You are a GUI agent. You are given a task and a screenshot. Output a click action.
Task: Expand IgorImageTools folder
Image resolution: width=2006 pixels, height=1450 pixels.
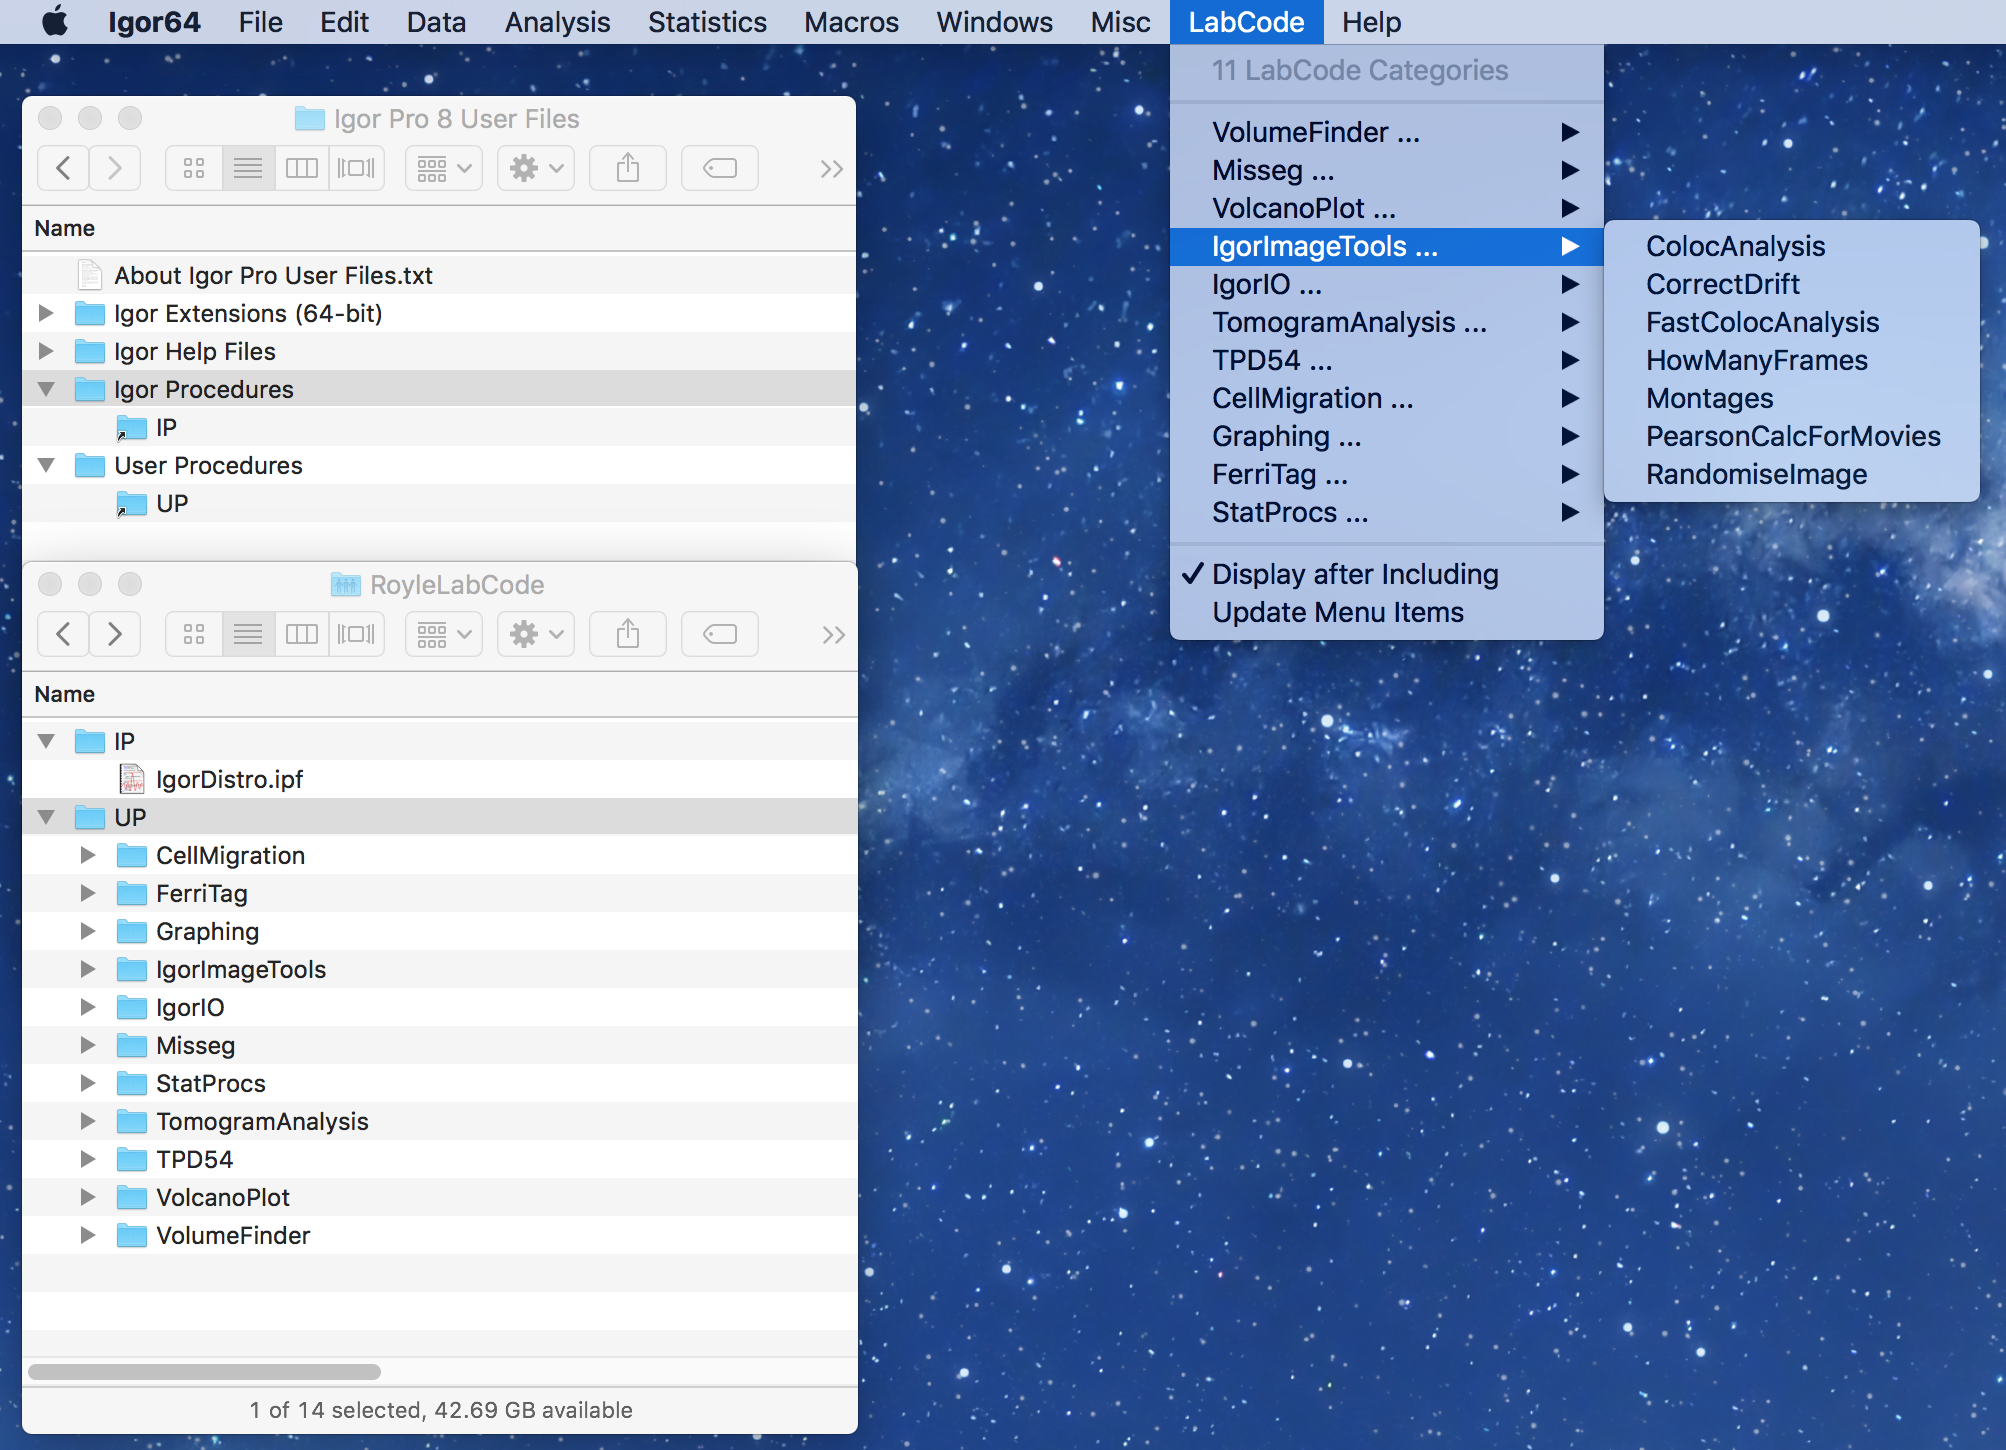pyautogui.click(x=88, y=969)
